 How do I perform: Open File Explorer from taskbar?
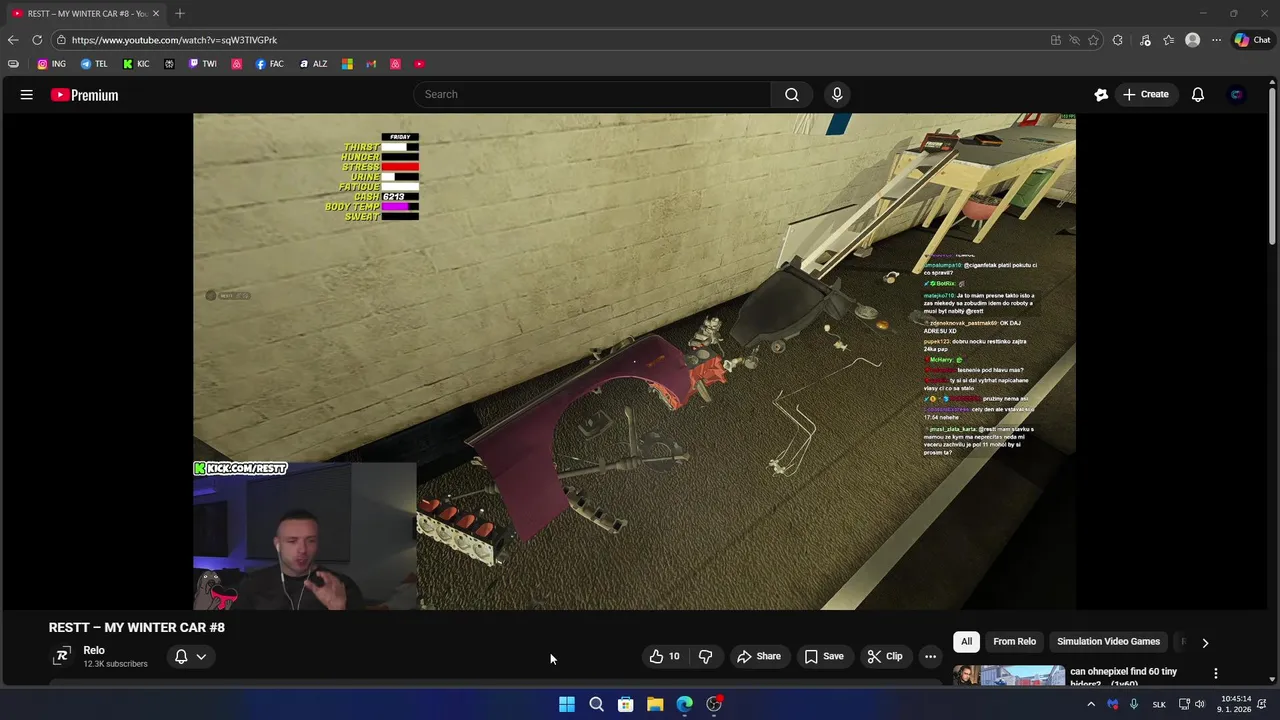pos(655,704)
